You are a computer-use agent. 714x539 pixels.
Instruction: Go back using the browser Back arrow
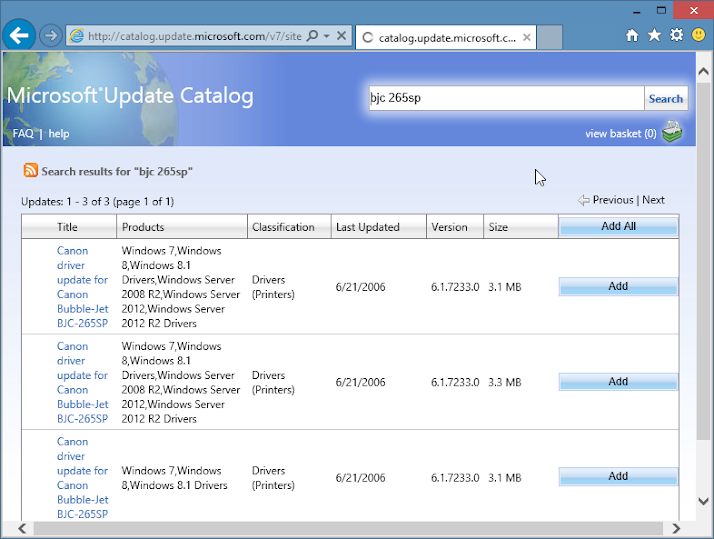(x=19, y=35)
